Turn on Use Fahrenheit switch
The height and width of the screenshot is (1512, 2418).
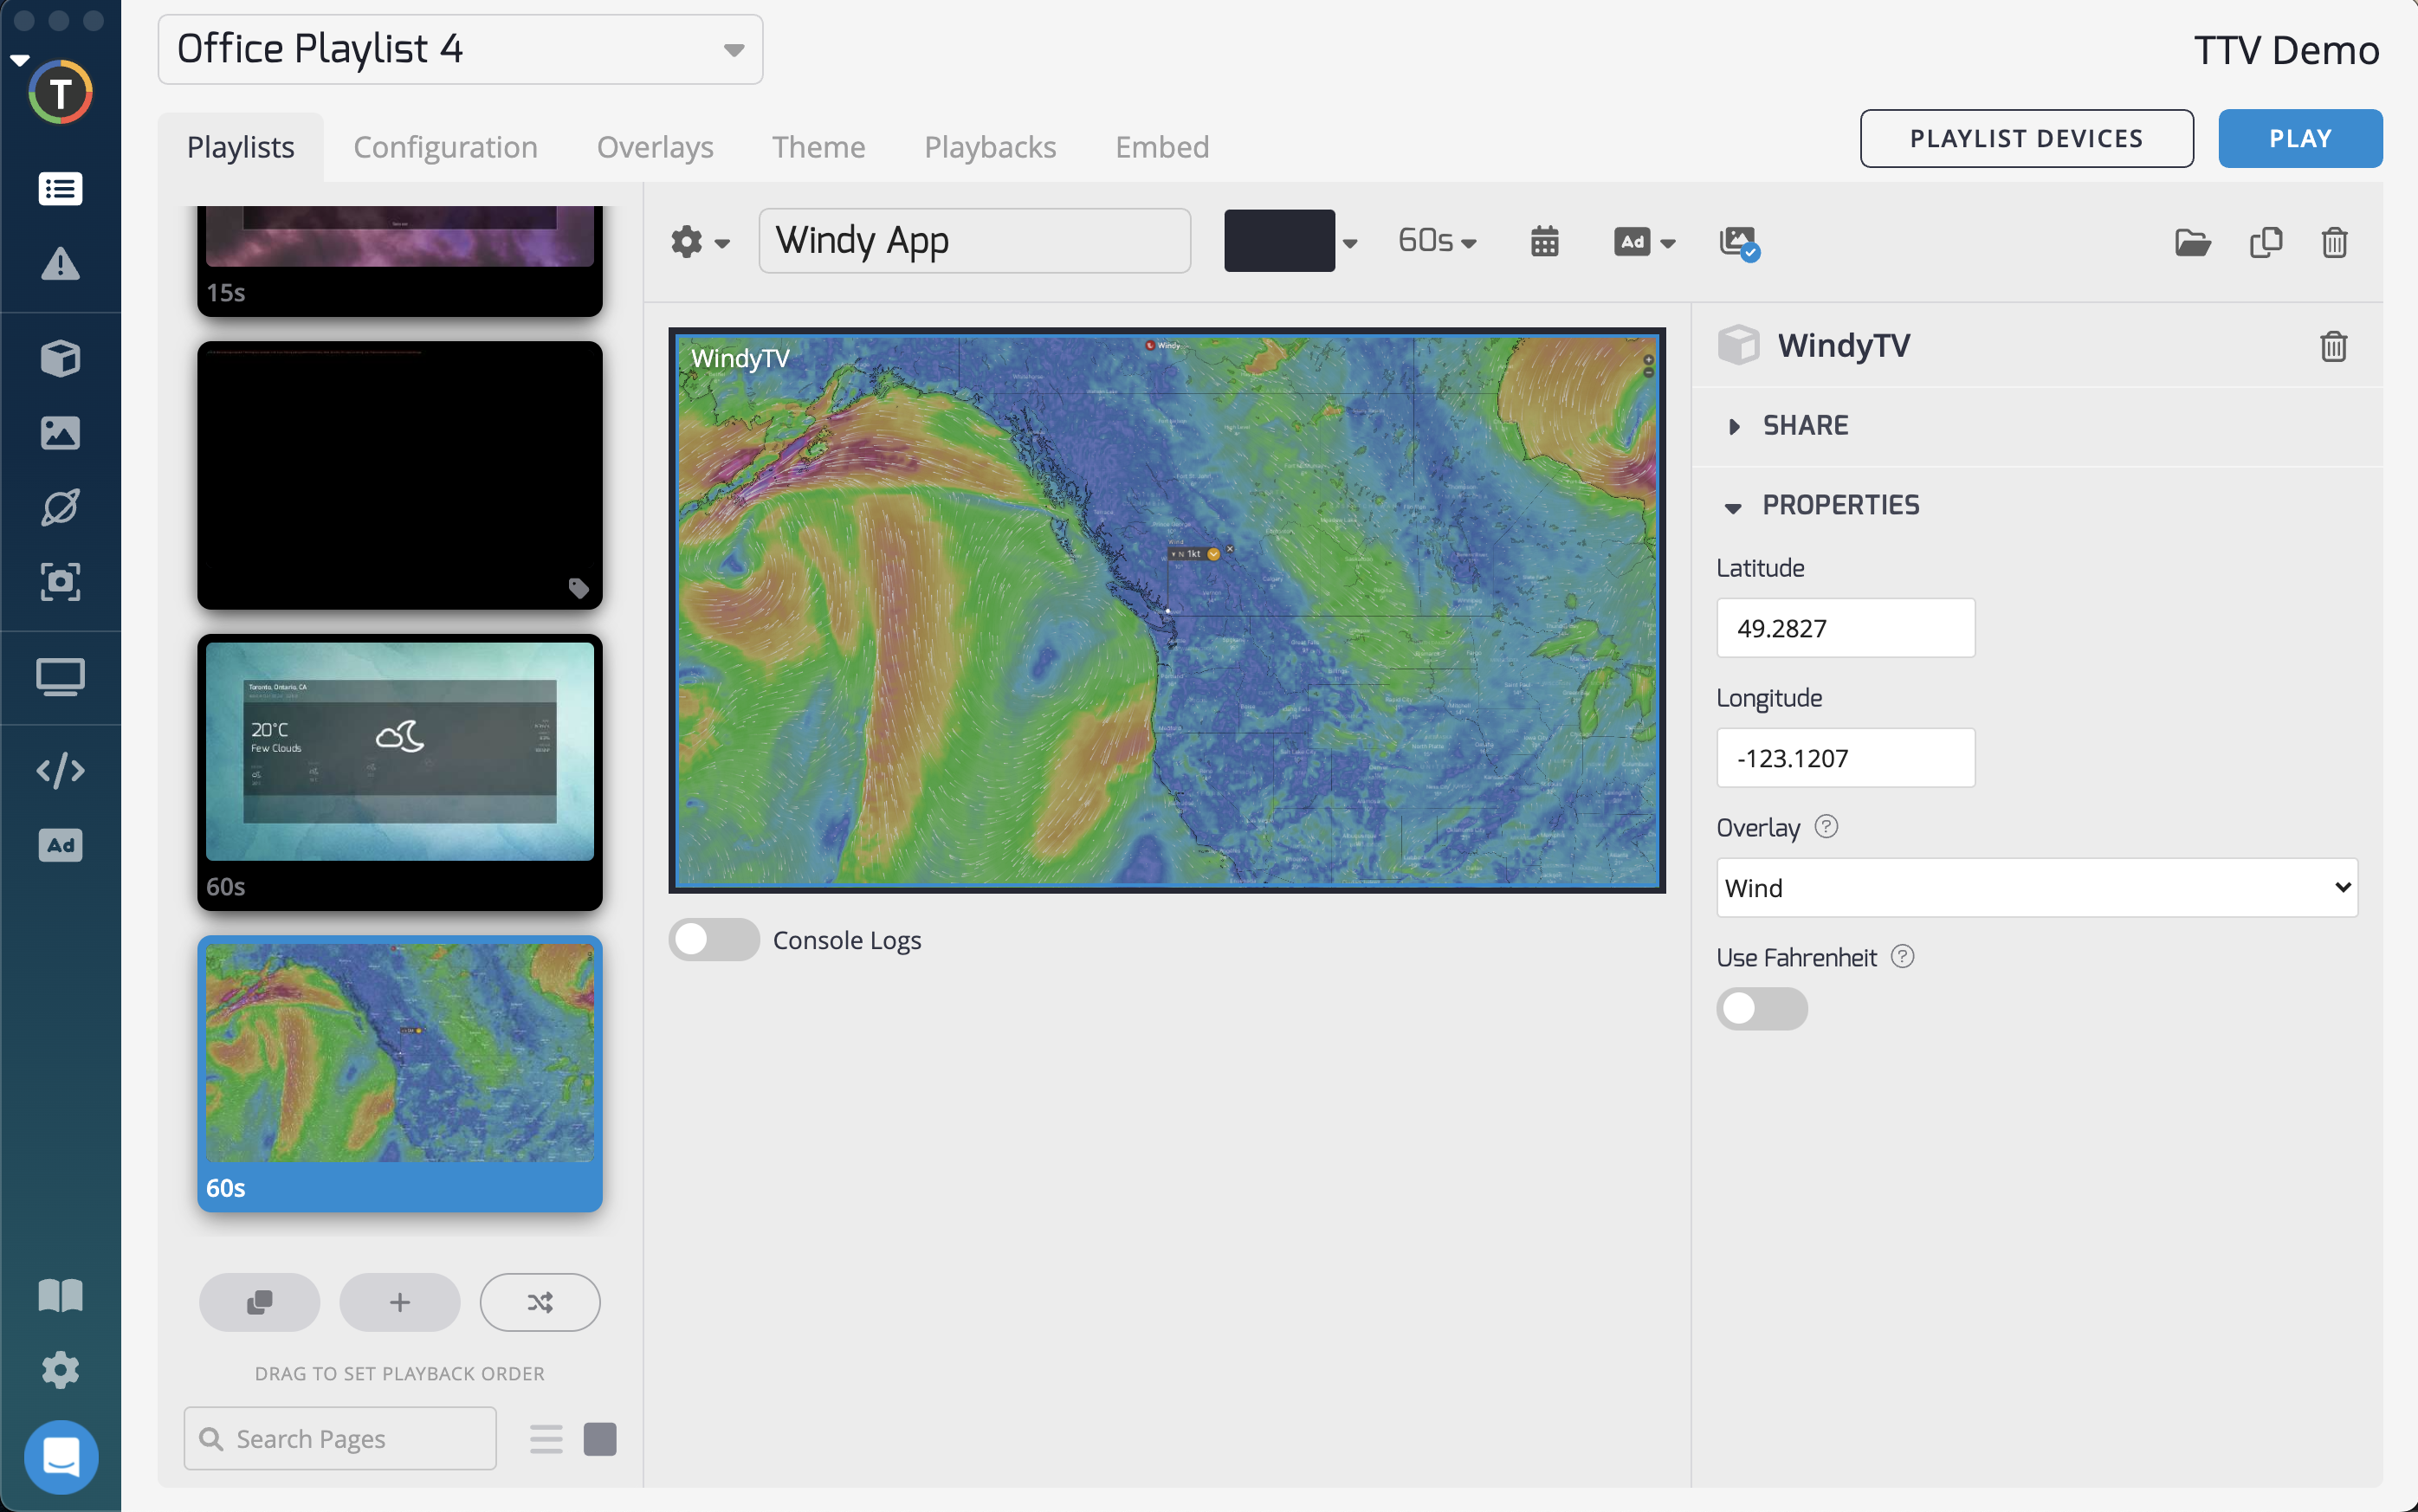click(x=1761, y=1008)
